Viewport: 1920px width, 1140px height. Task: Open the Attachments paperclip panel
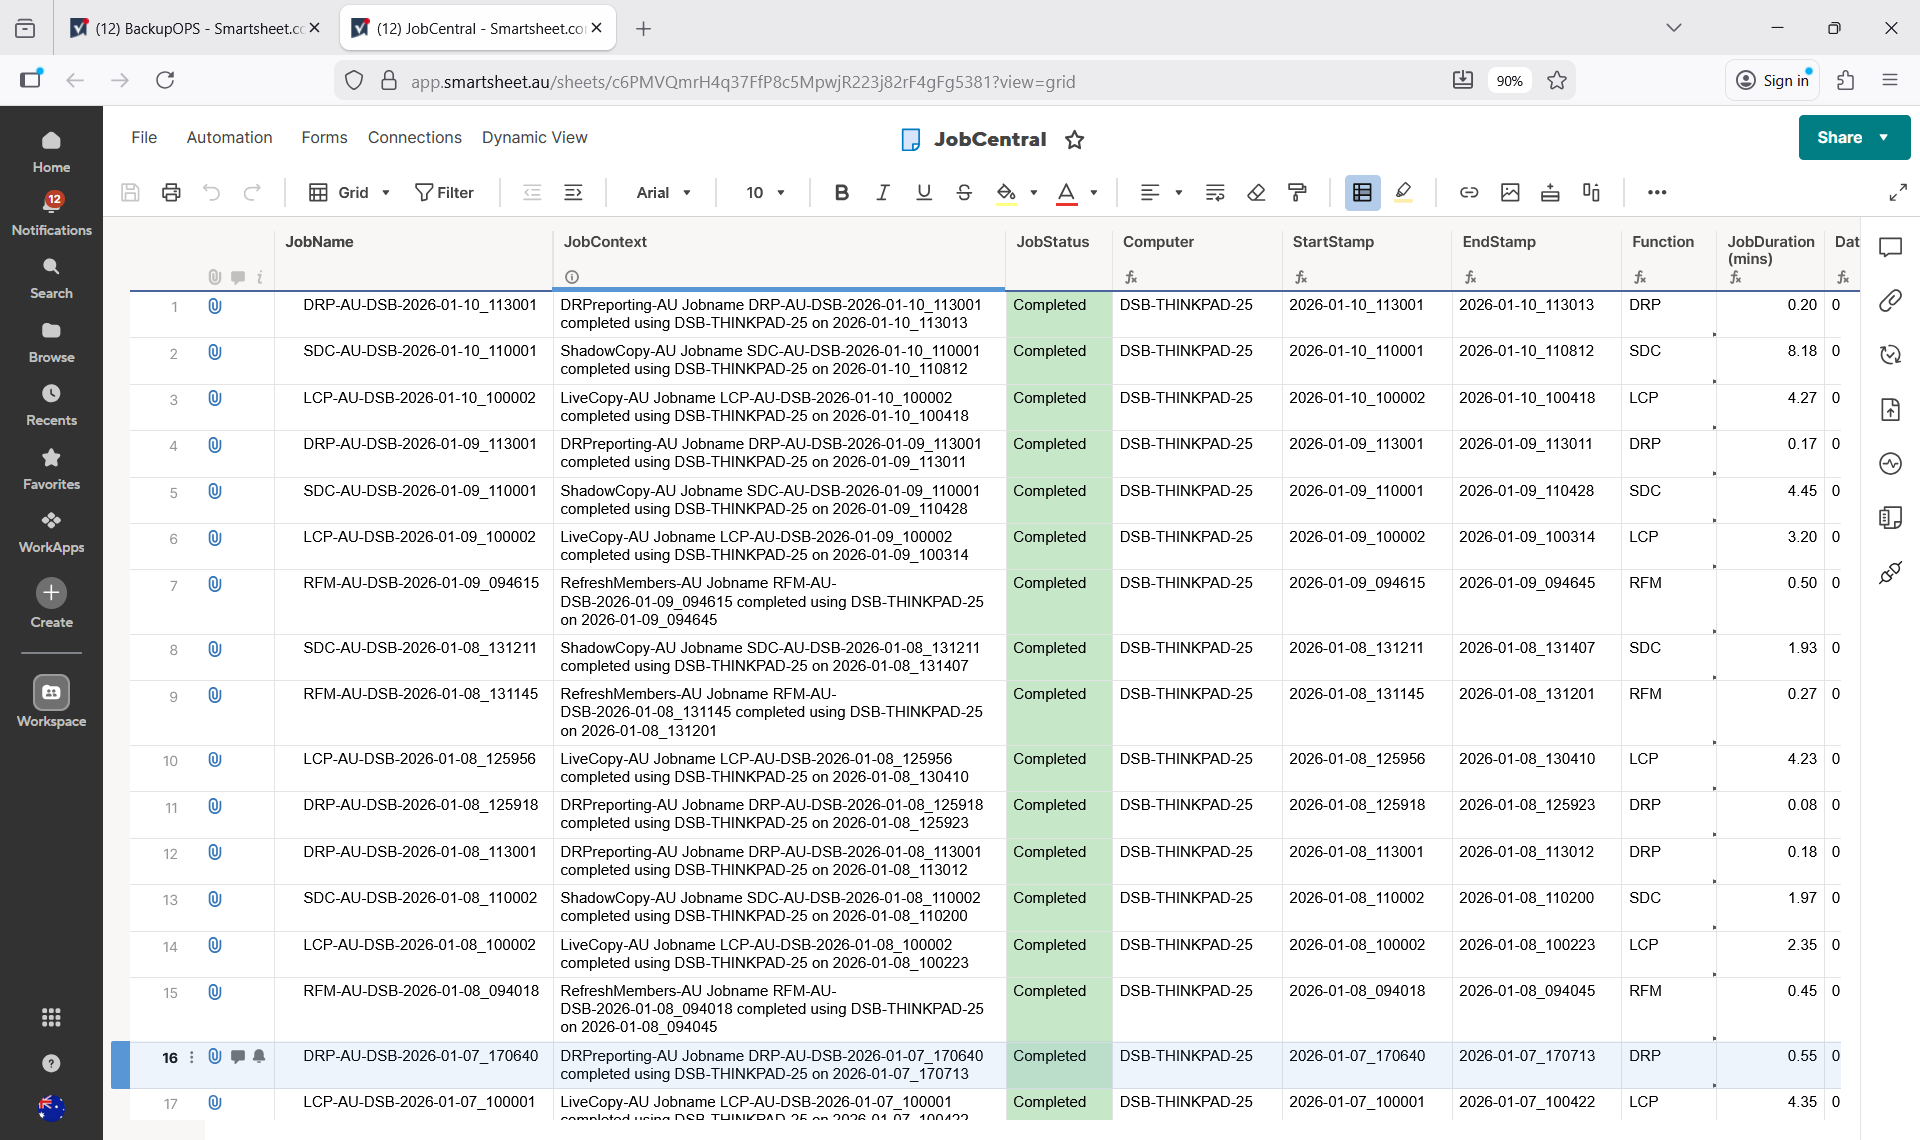[x=1890, y=300]
